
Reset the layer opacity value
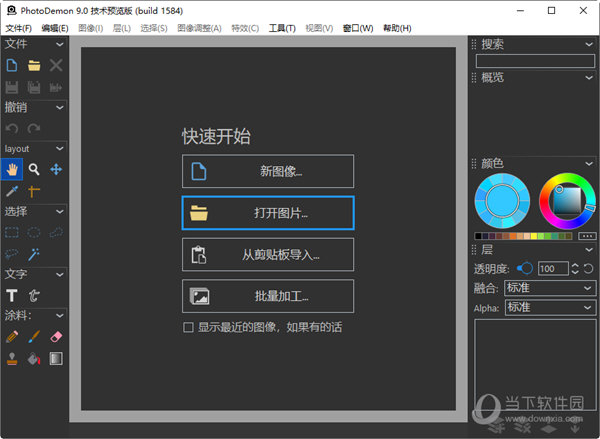coord(589,269)
